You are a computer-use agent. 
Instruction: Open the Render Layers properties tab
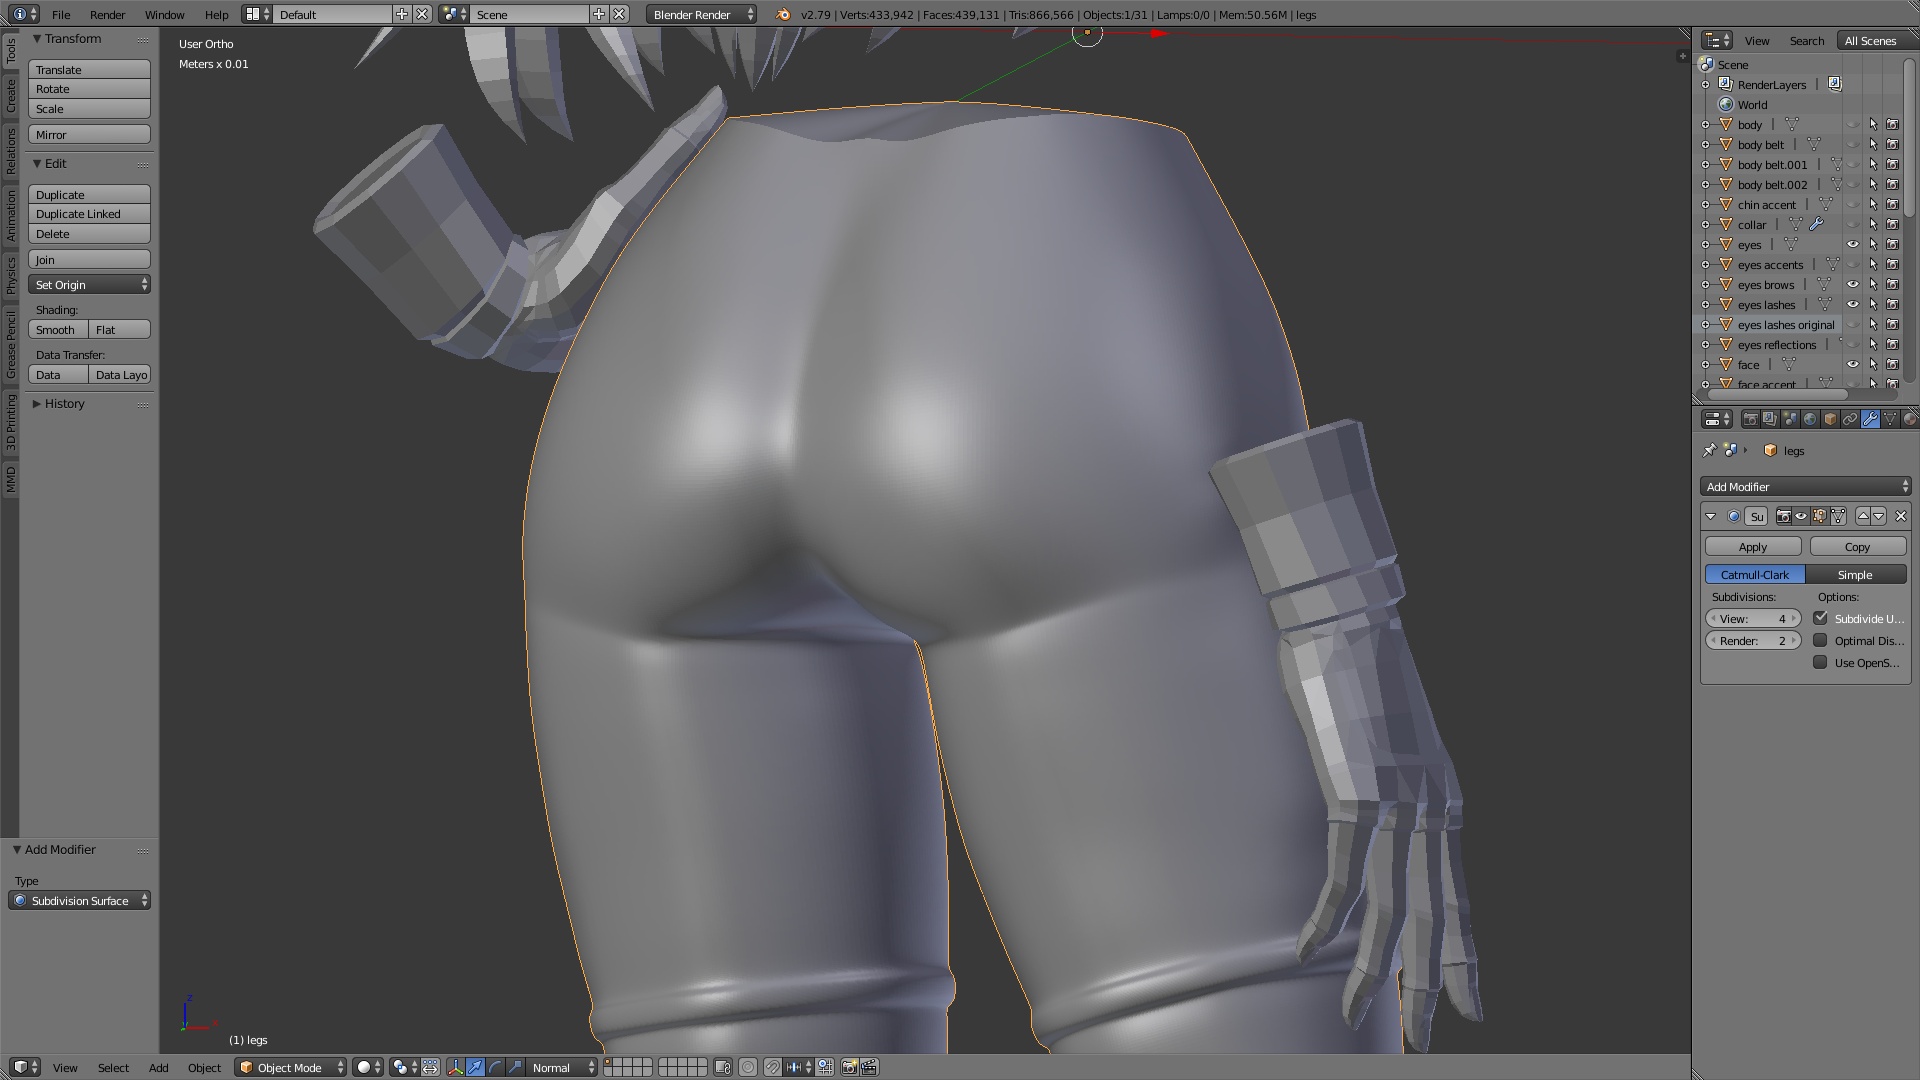click(1770, 419)
